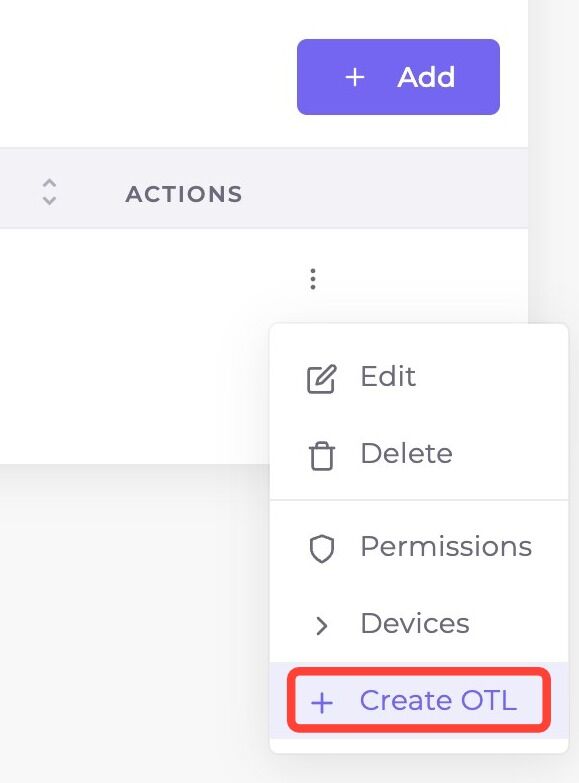The image size is (579, 783).
Task: Select the ACTIONS column header
Action: (x=184, y=194)
